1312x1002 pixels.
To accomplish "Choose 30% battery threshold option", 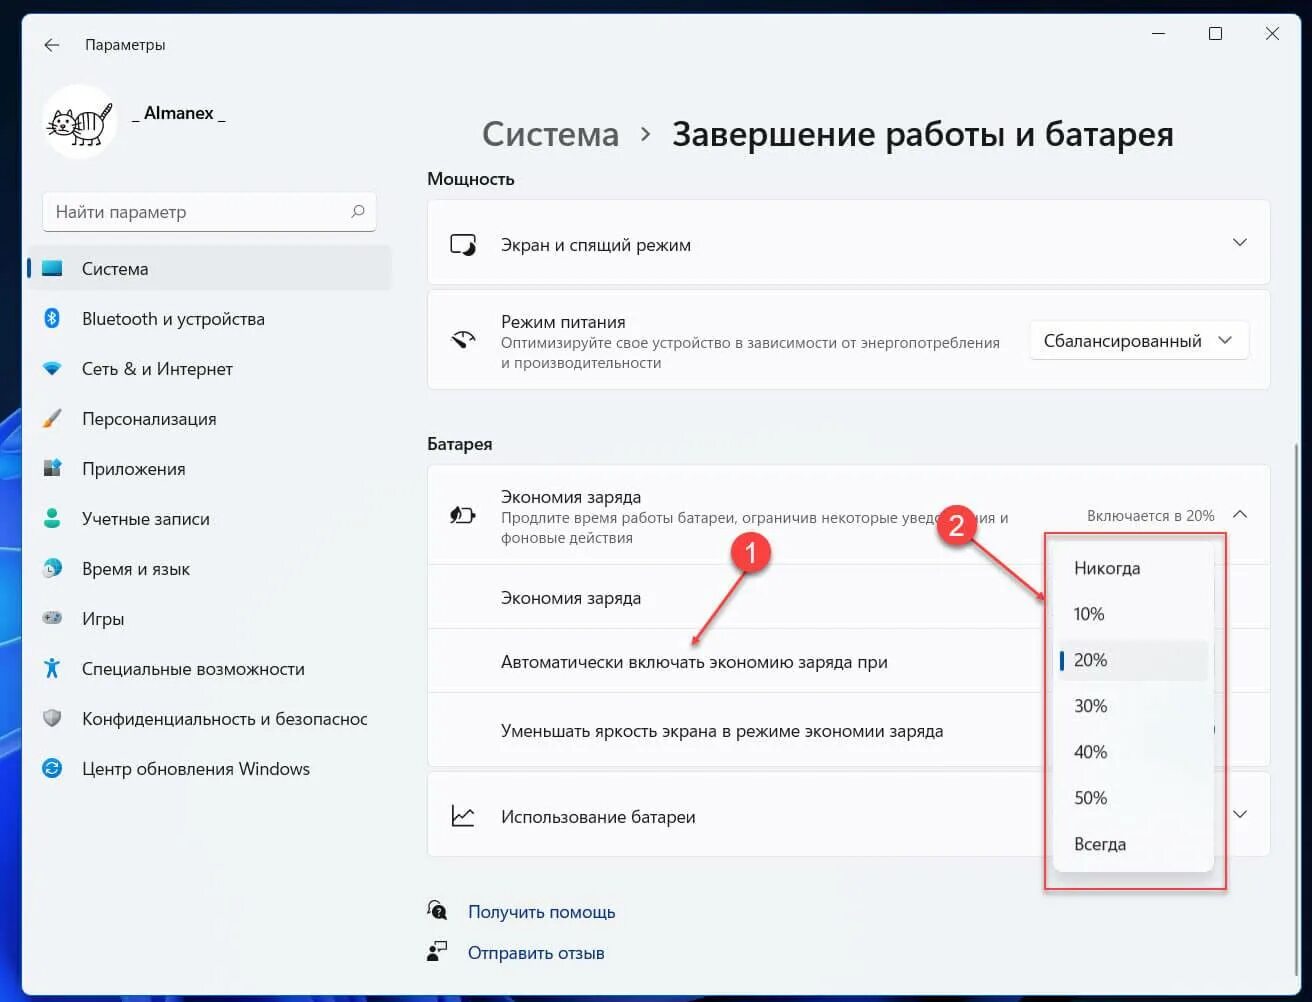I will click(x=1133, y=706).
